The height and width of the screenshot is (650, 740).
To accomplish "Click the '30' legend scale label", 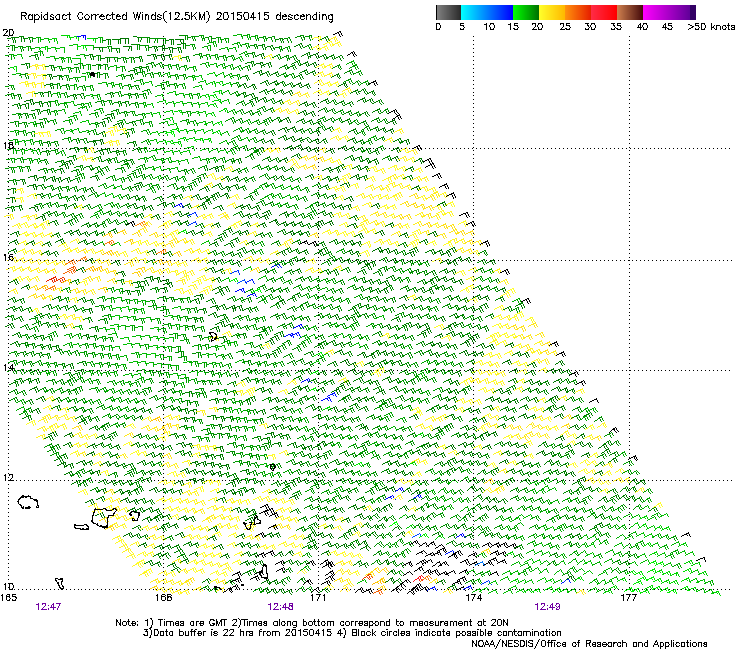I will click(590, 27).
